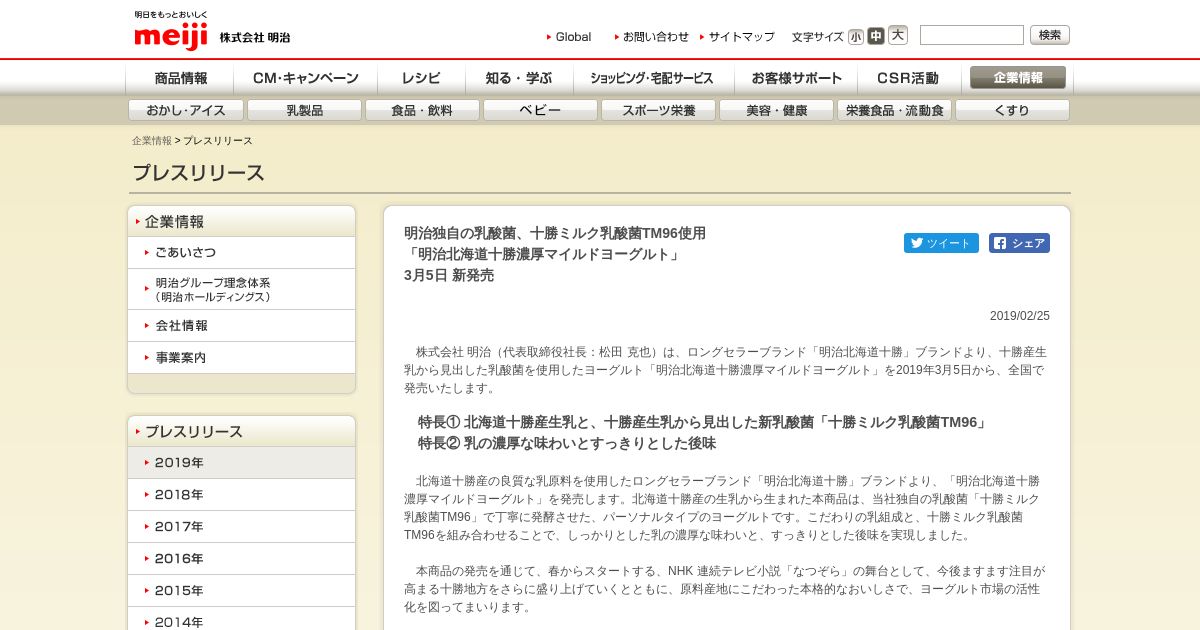Screen dimensions: 1200x630
Task: Select the 食品・飲料 category
Action: coord(422,110)
